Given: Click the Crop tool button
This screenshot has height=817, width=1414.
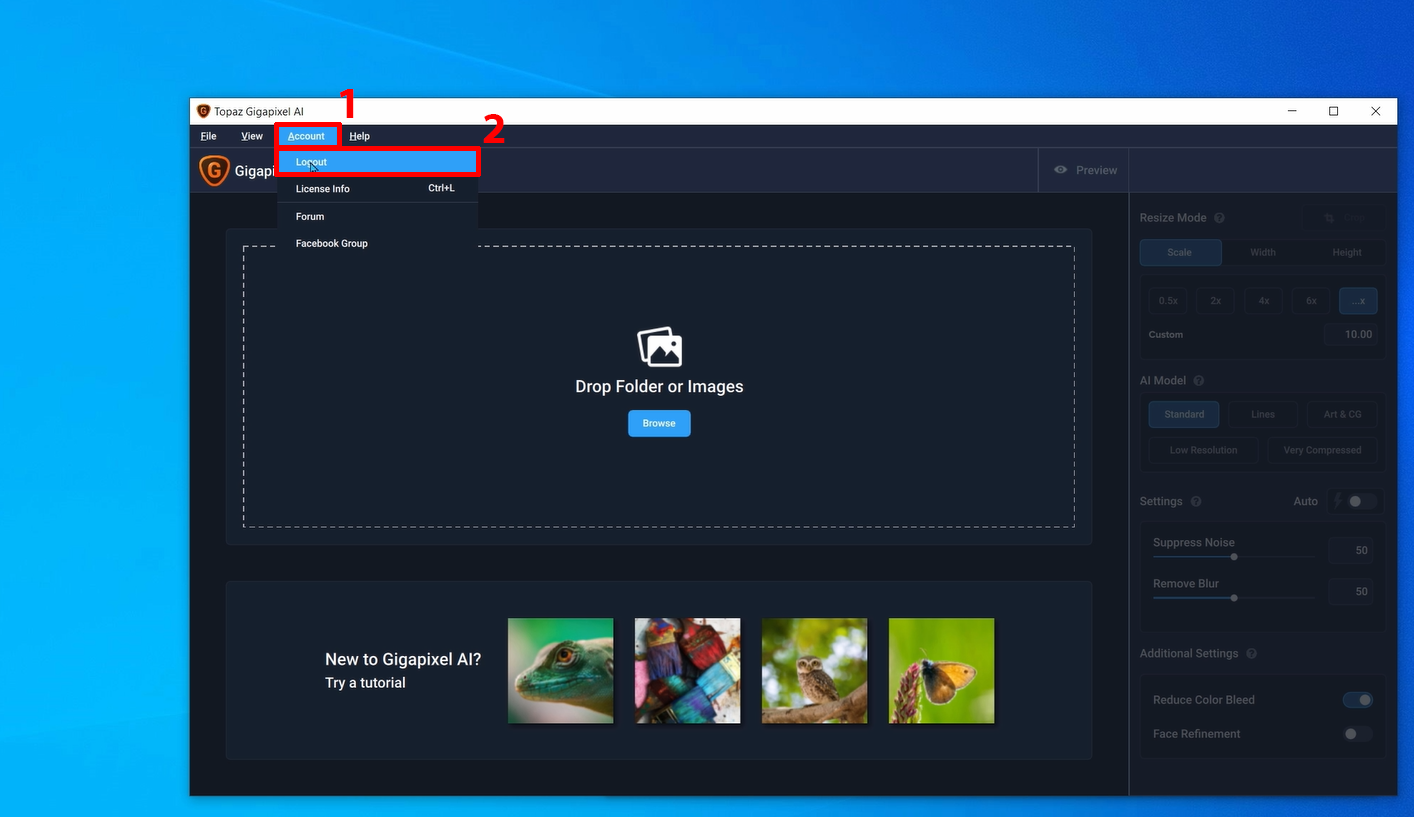Looking at the screenshot, I should point(1343,218).
